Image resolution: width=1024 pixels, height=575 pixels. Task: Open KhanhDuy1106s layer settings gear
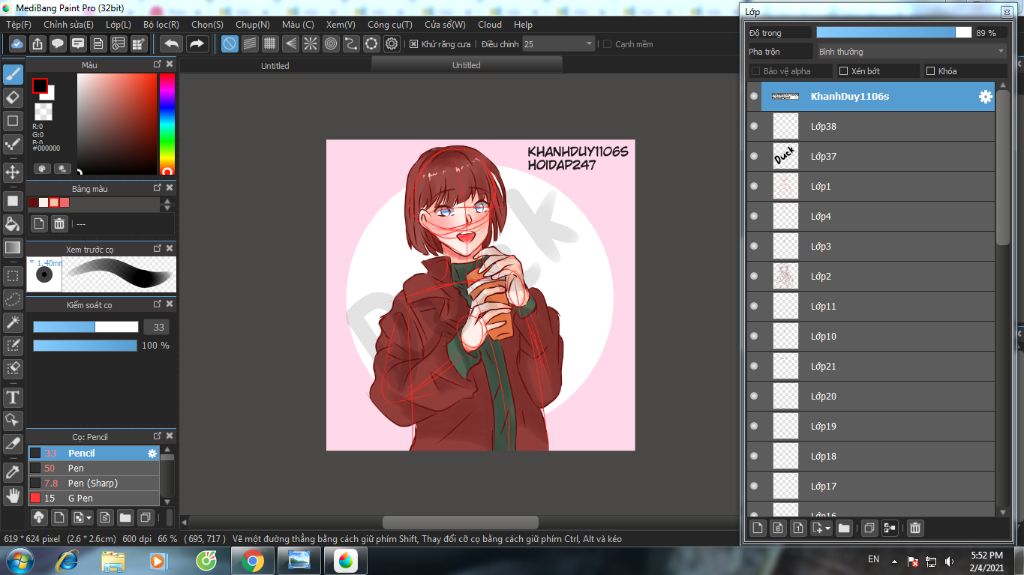[x=985, y=97]
